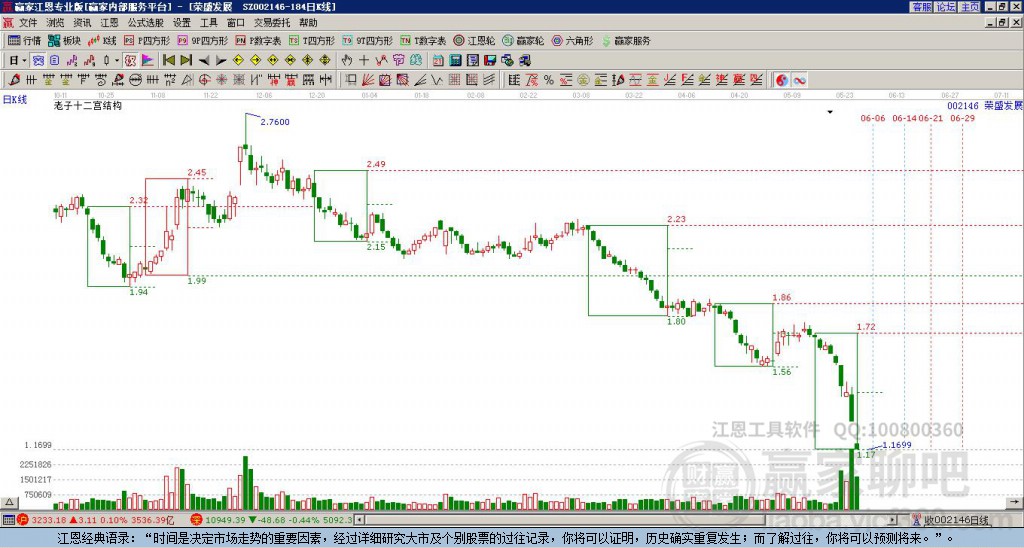
Task: Open the 江恩 menu
Action: [x=109, y=23]
